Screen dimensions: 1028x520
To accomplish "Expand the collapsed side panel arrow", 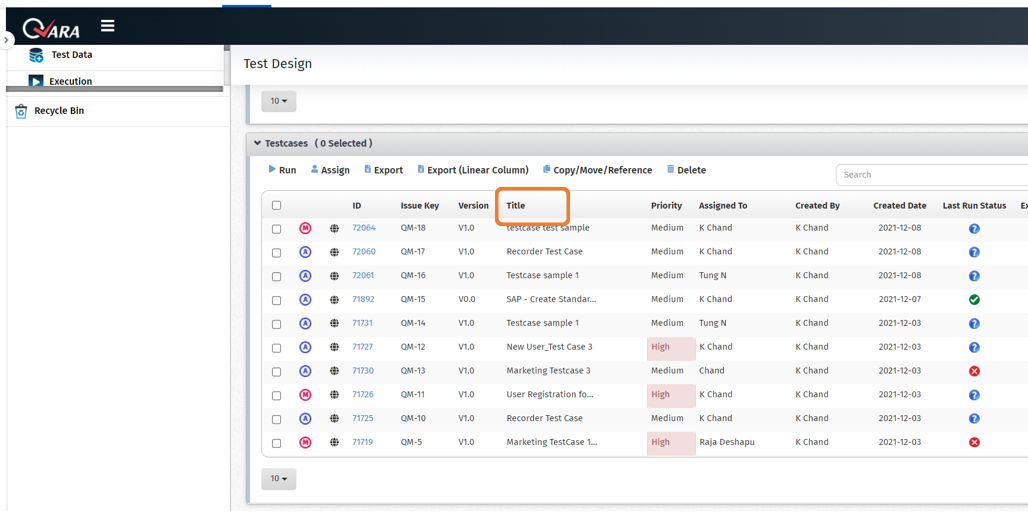I will click(x=6, y=40).
